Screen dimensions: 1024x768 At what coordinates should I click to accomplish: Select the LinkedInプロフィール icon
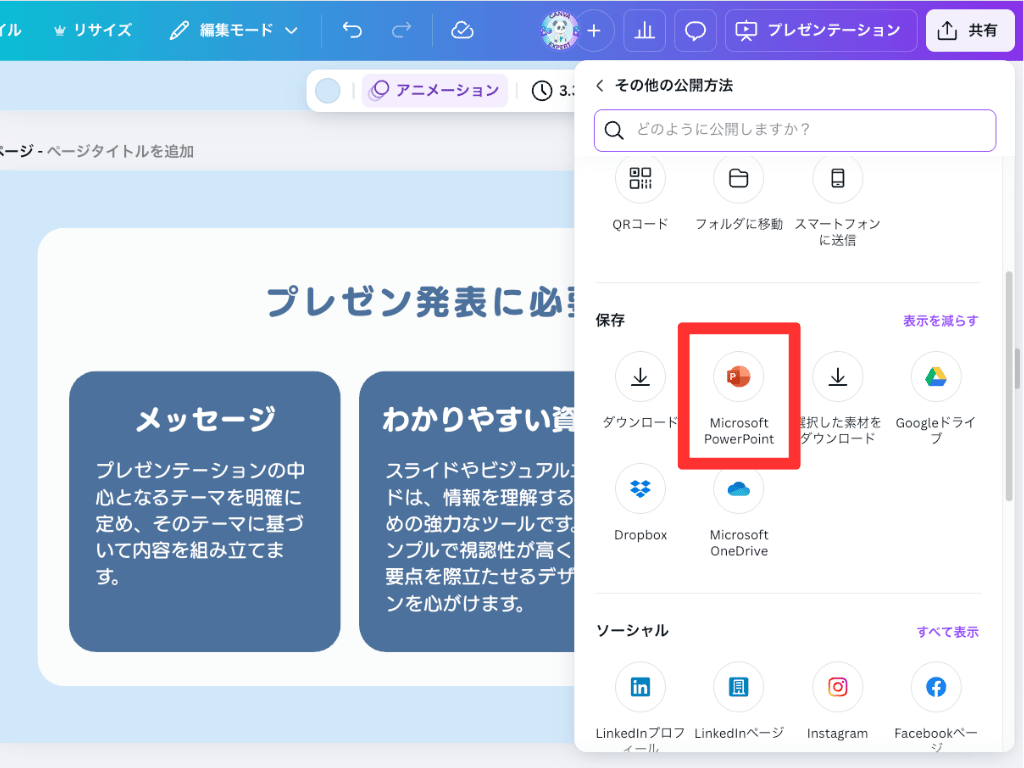pos(640,687)
